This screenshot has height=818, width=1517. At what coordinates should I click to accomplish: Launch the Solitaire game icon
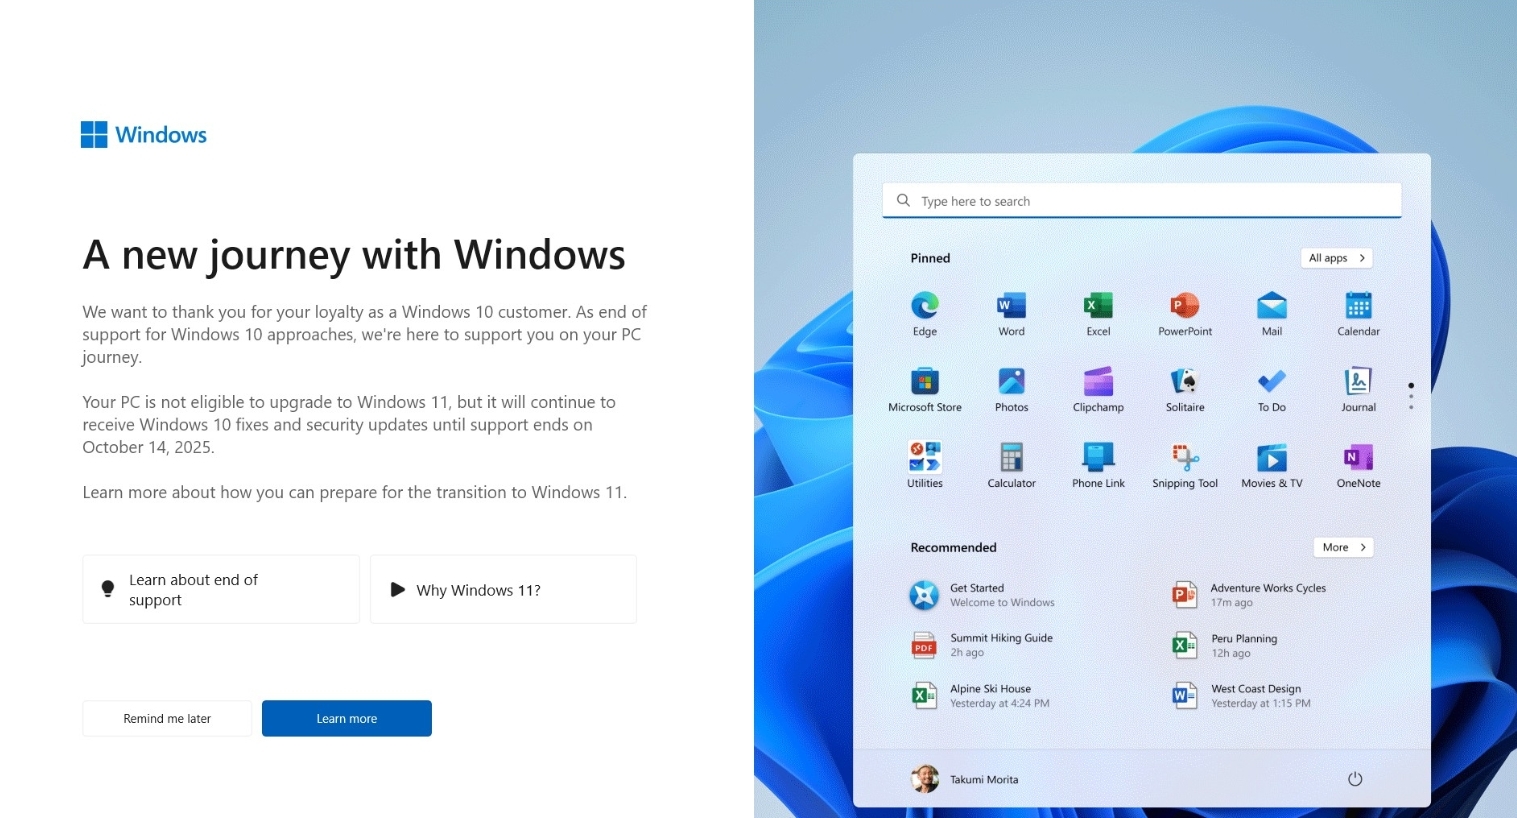tap(1185, 381)
